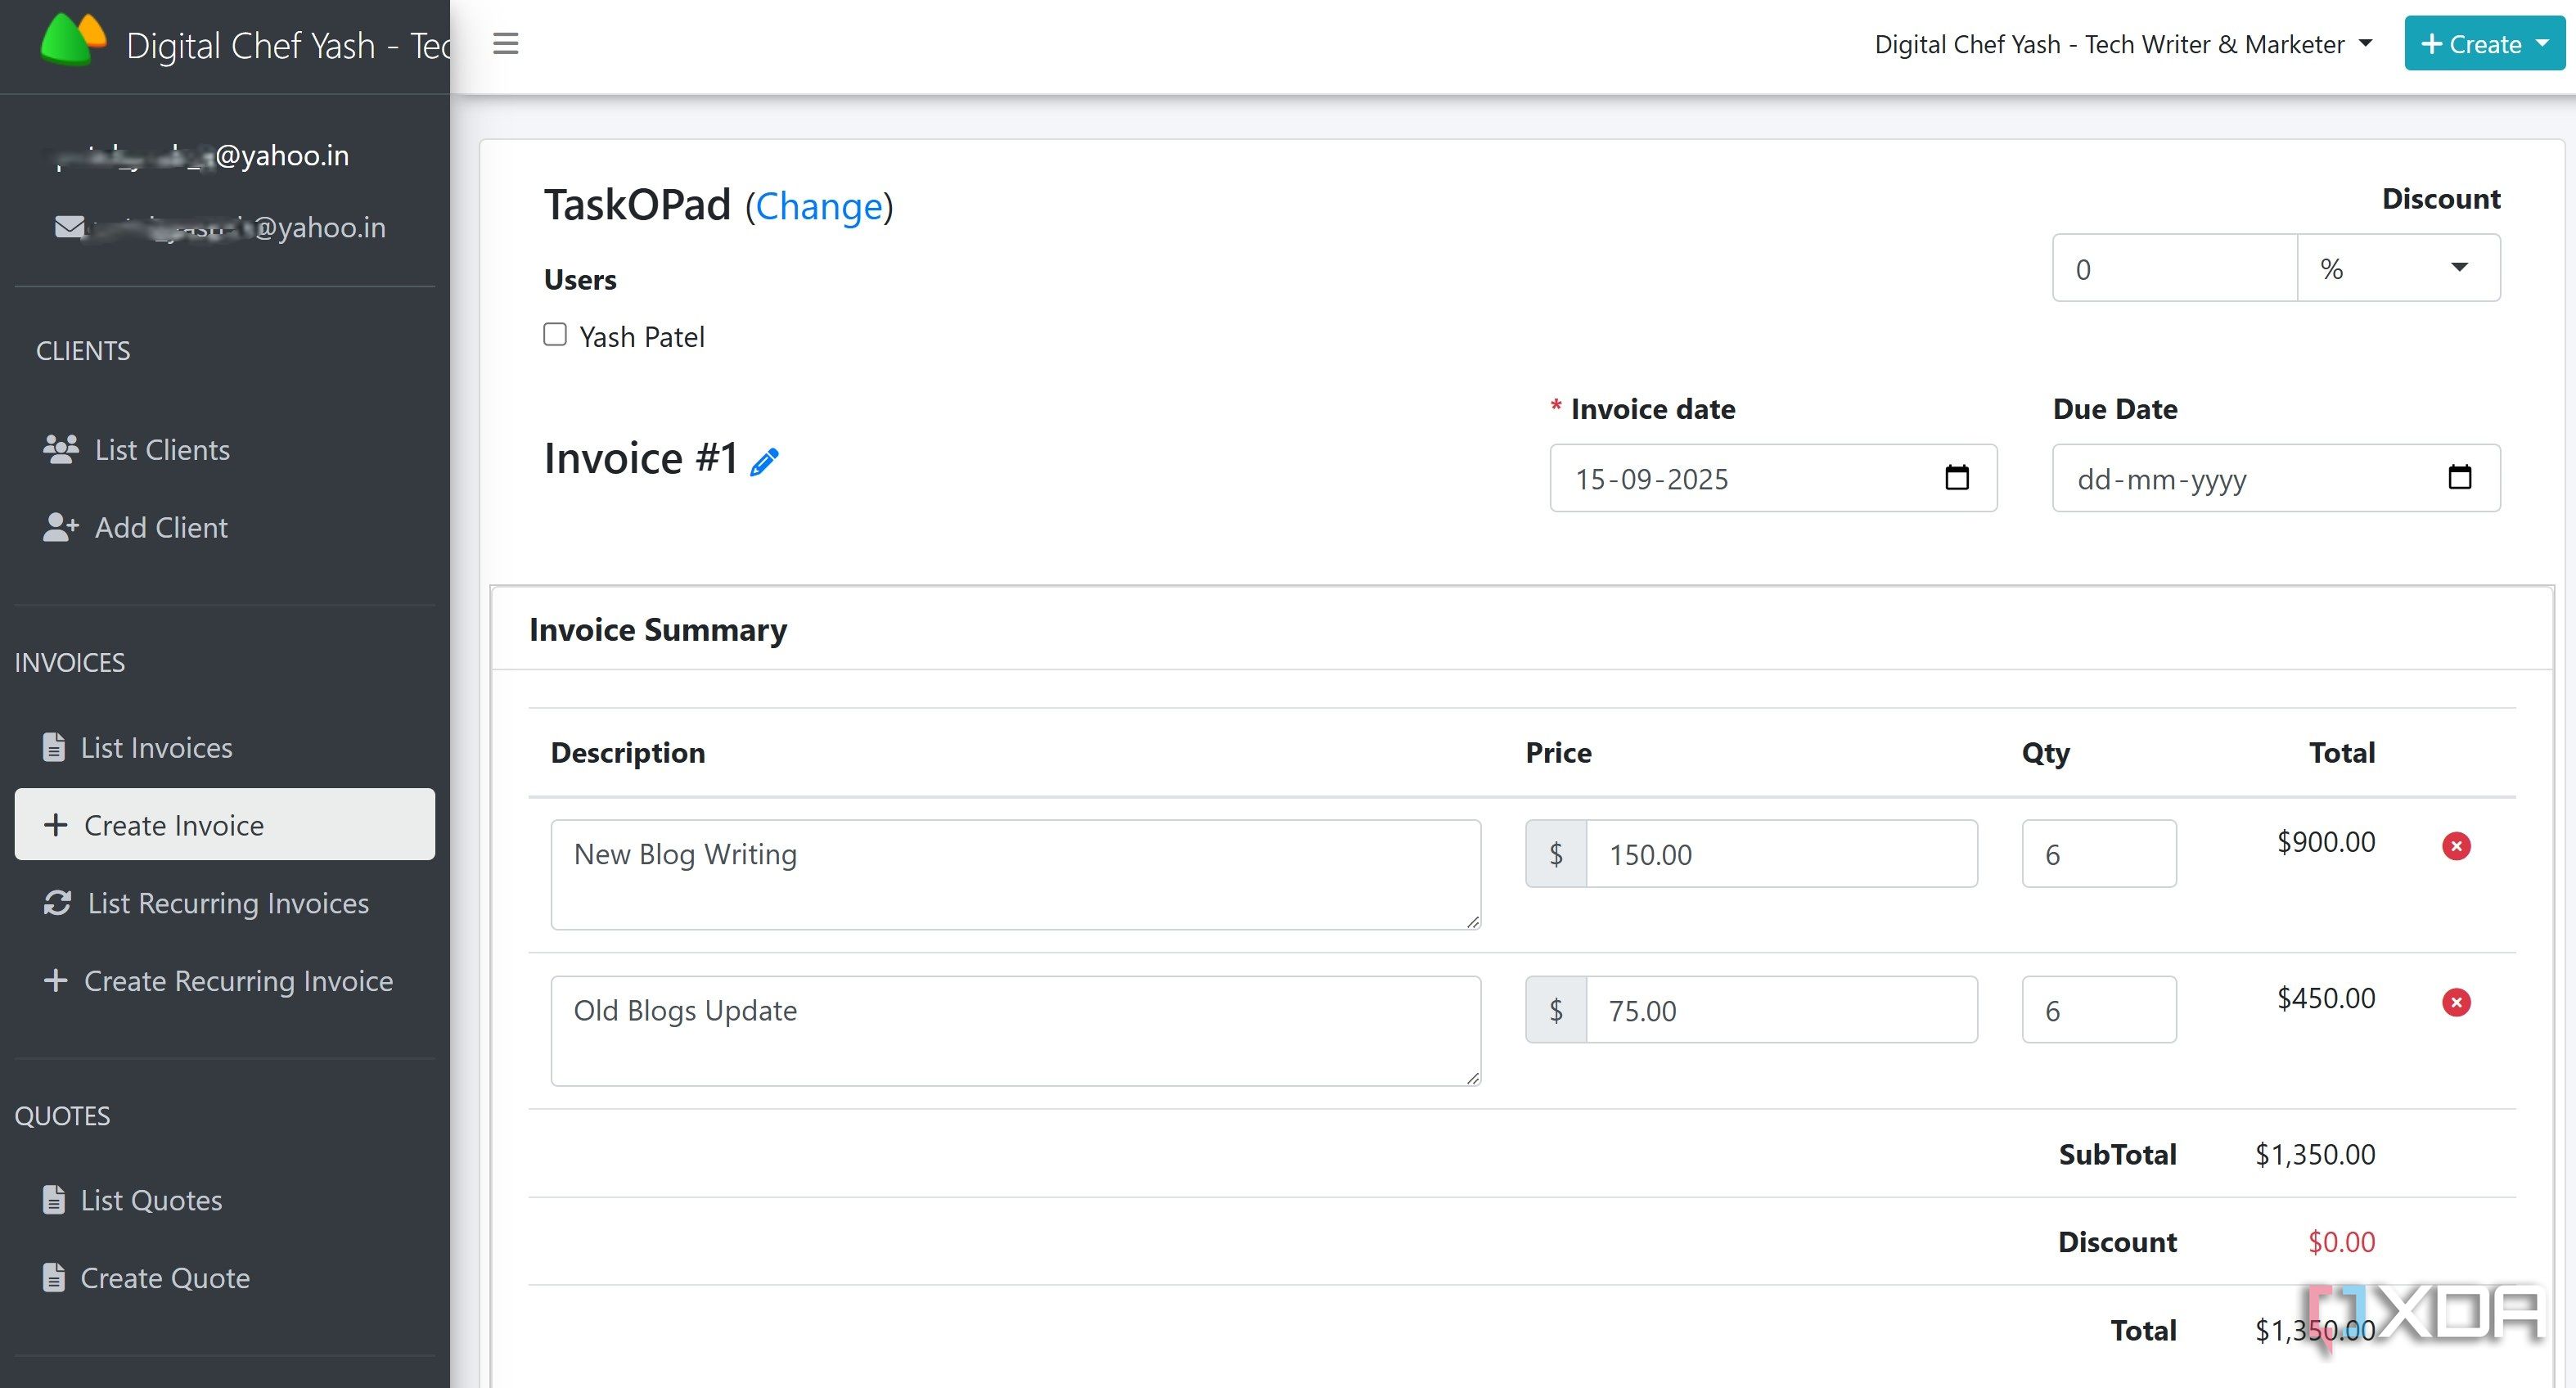Screen dimensions: 2576x1388
Task: Focus the Invoice date field
Action: tap(1773, 478)
